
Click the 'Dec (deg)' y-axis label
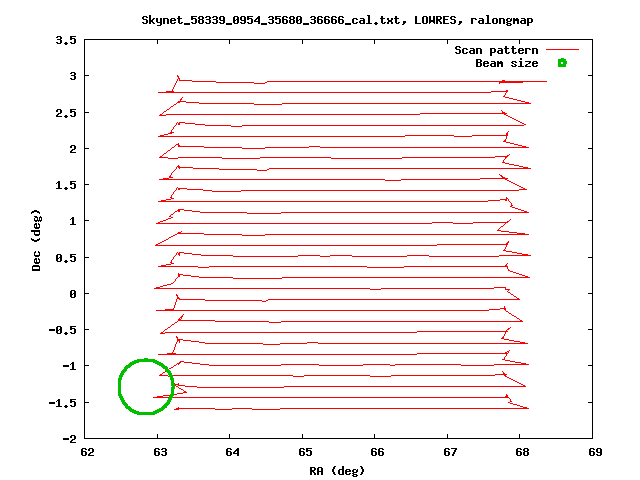[36, 240]
